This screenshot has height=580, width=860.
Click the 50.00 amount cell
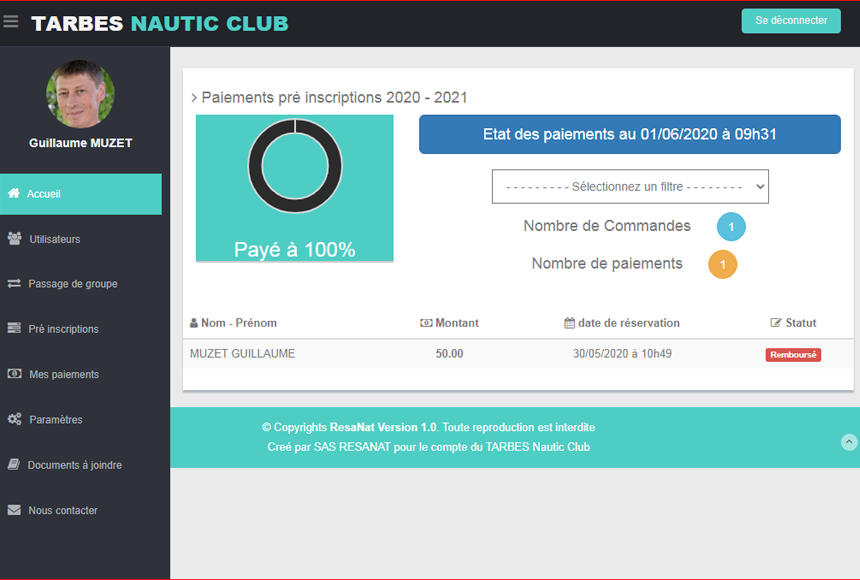coord(449,353)
